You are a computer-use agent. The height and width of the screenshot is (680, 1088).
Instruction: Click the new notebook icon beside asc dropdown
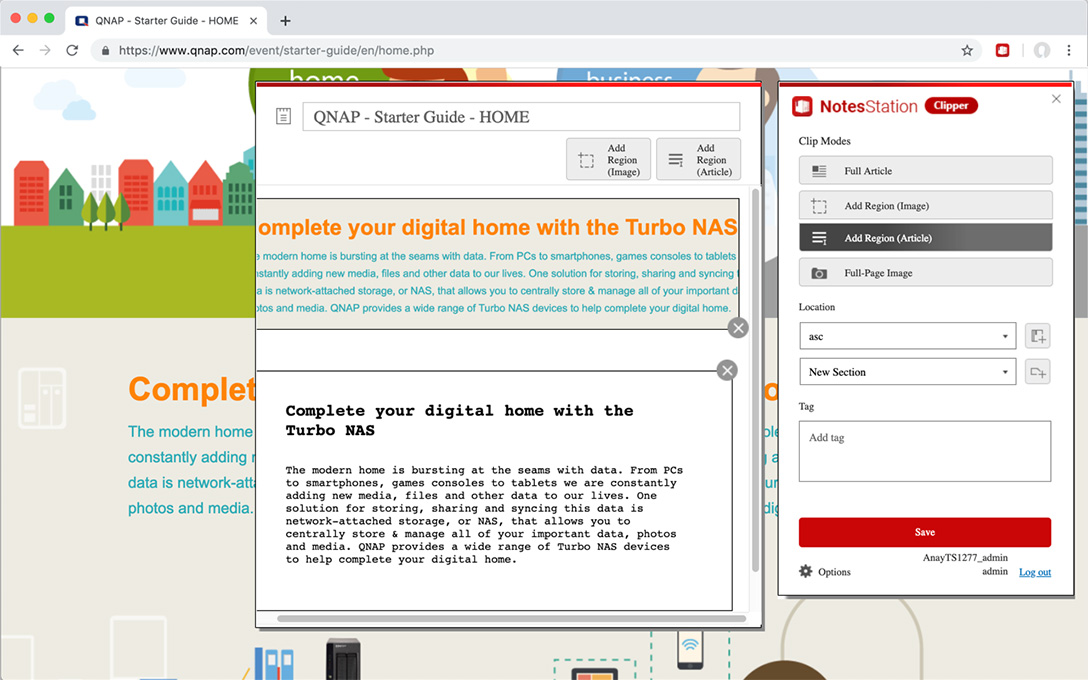coord(1037,335)
